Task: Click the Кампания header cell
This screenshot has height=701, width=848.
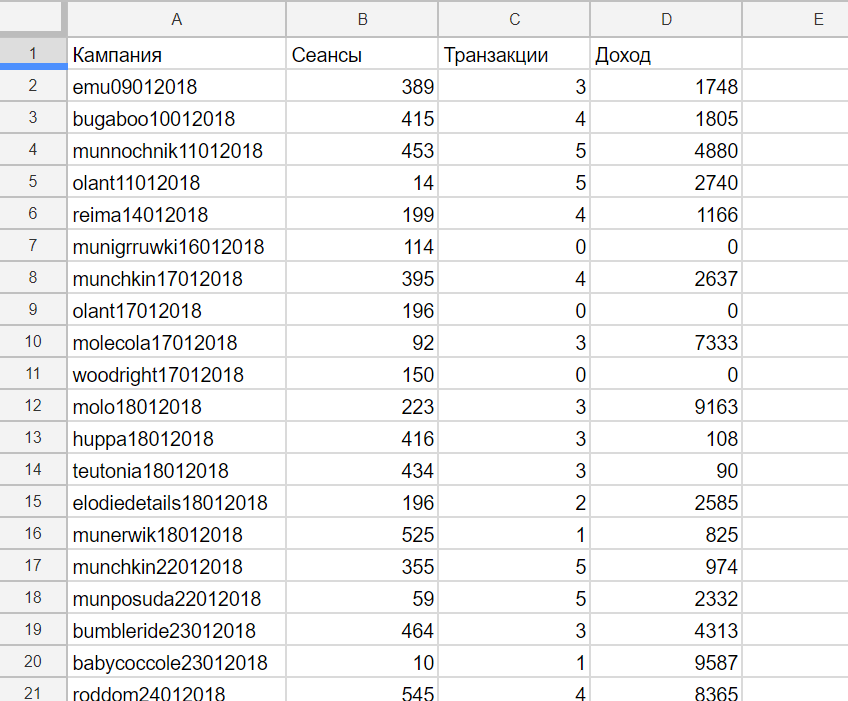Action: click(176, 55)
